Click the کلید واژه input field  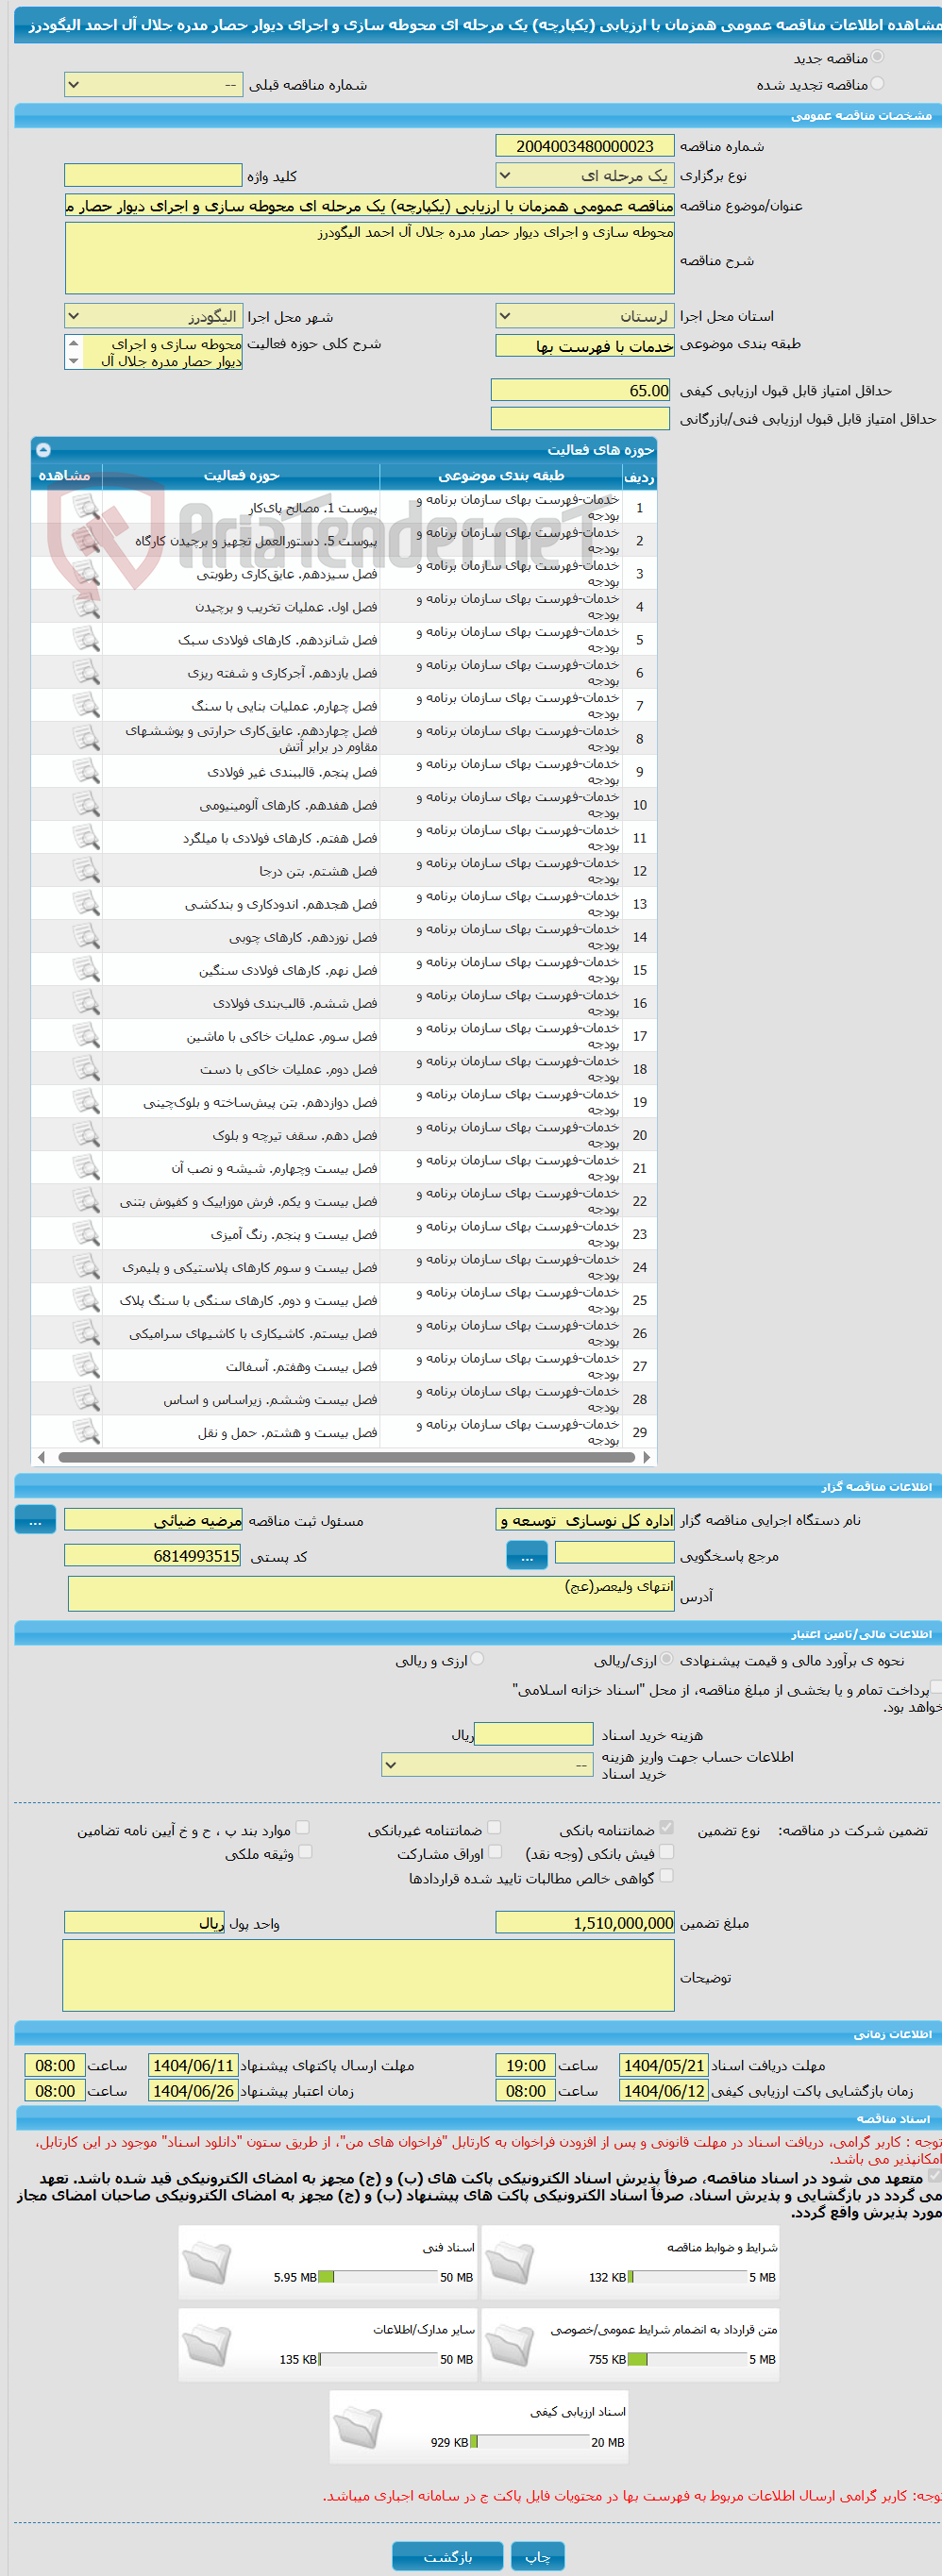(x=153, y=175)
